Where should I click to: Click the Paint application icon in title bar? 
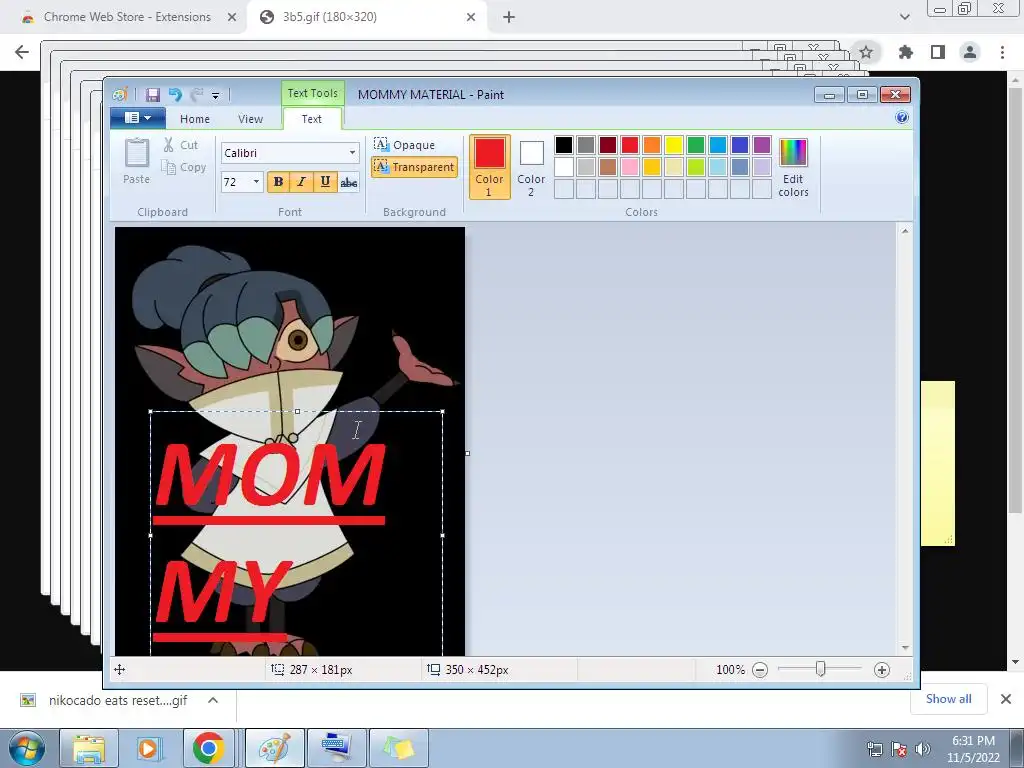[120, 95]
